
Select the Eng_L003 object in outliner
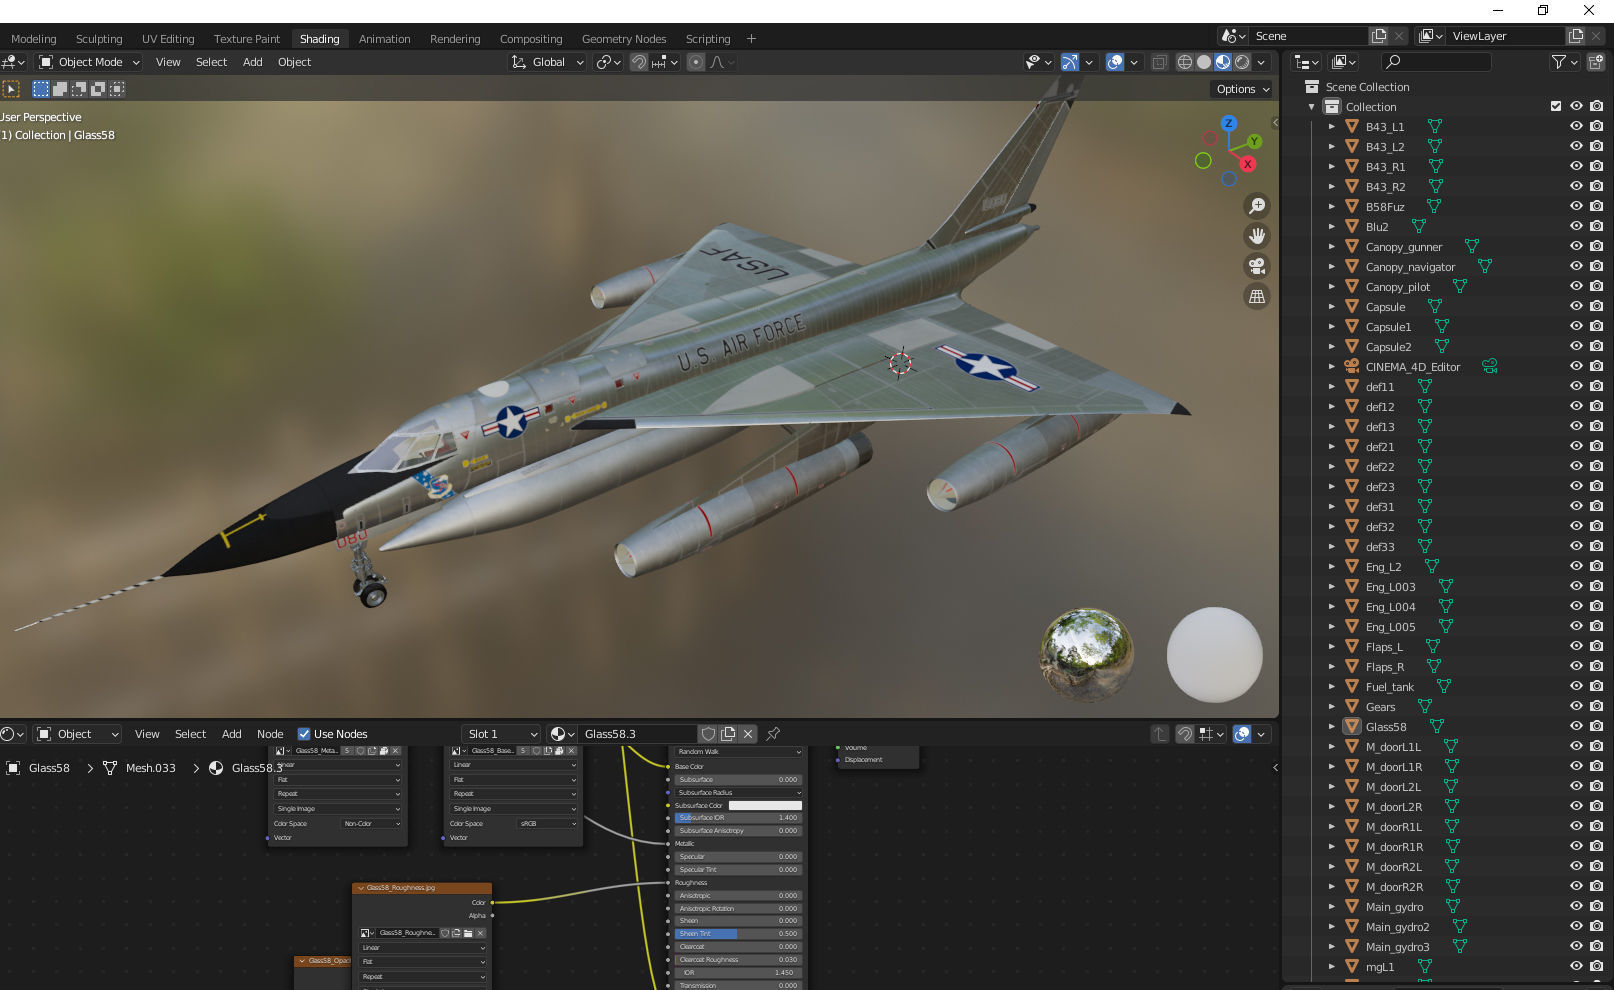1390,587
